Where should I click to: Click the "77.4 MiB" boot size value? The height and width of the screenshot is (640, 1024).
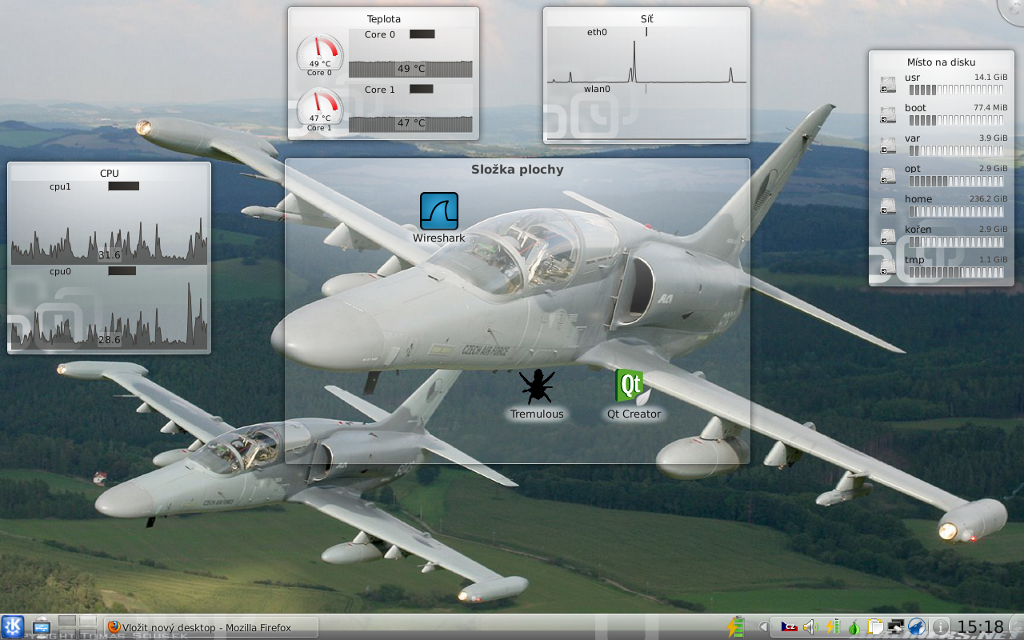(x=990, y=107)
